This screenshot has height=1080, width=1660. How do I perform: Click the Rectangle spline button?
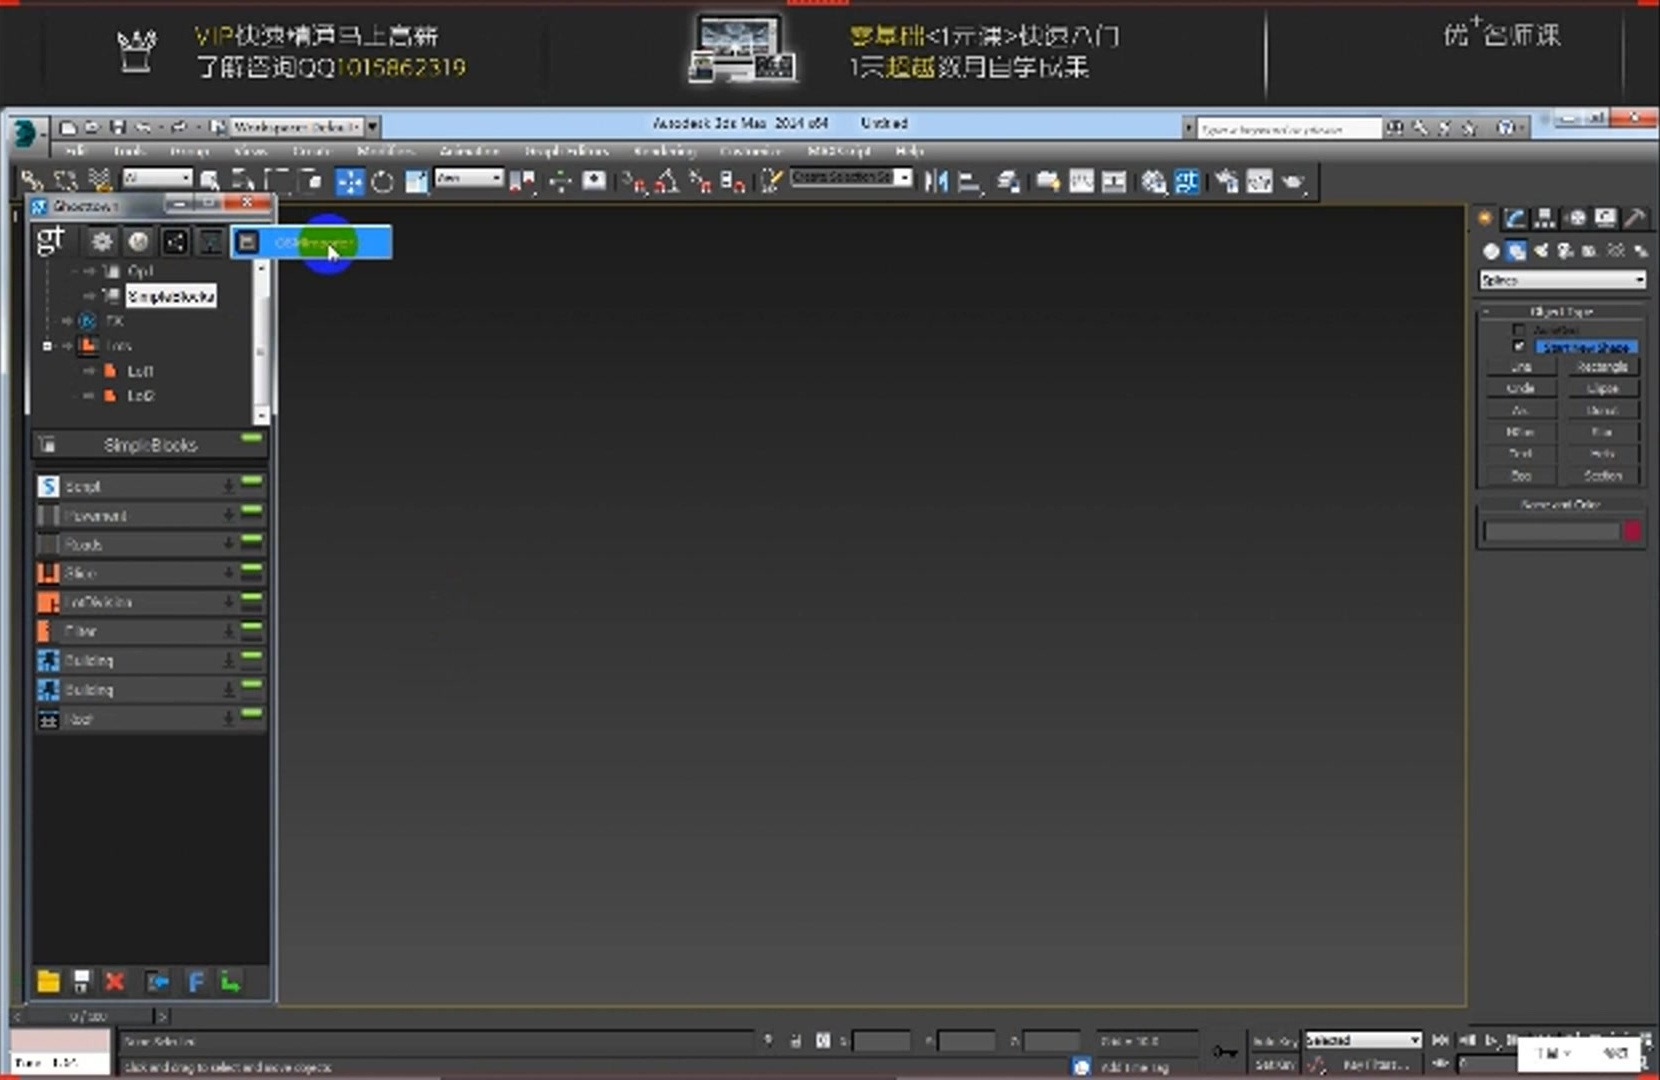coord(1602,367)
